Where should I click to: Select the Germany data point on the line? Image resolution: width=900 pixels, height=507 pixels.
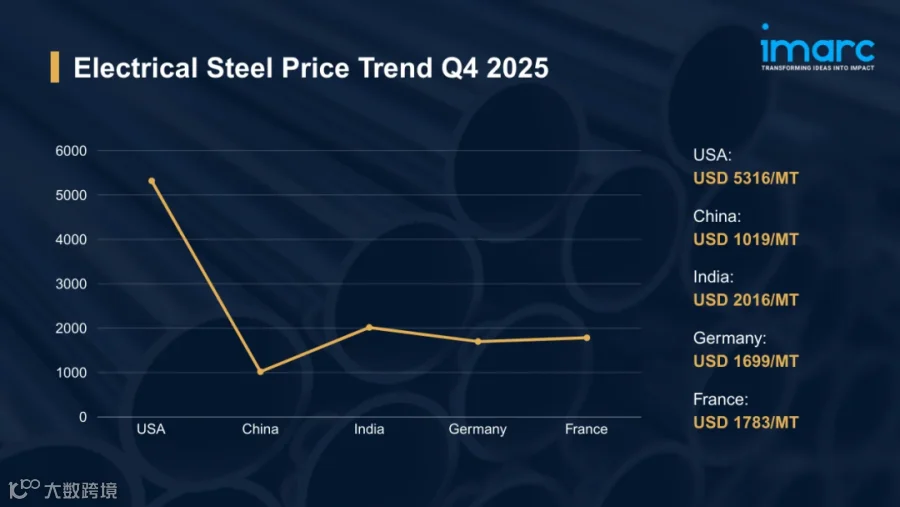(478, 341)
